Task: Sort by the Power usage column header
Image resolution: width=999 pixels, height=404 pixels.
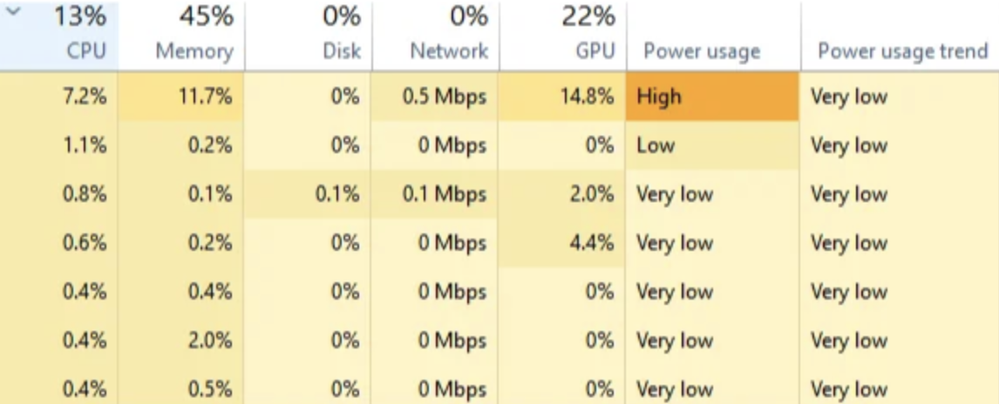Action: 714,34
